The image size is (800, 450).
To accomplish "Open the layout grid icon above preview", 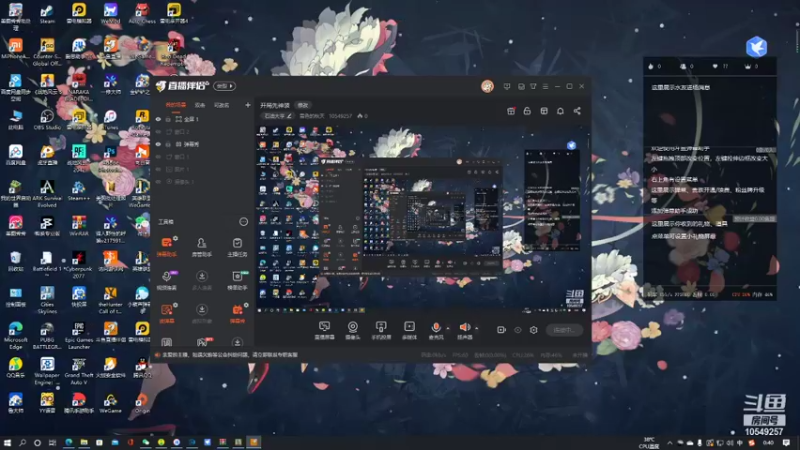I will (x=544, y=111).
